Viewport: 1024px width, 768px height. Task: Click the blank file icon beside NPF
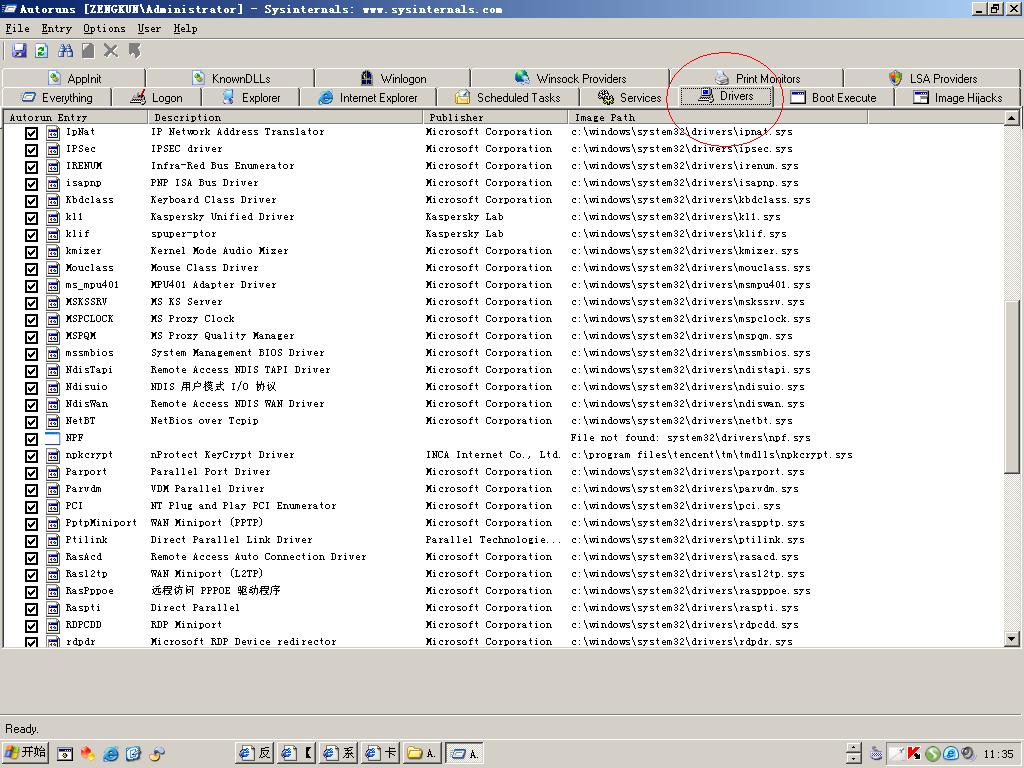[x=53, y=438]
